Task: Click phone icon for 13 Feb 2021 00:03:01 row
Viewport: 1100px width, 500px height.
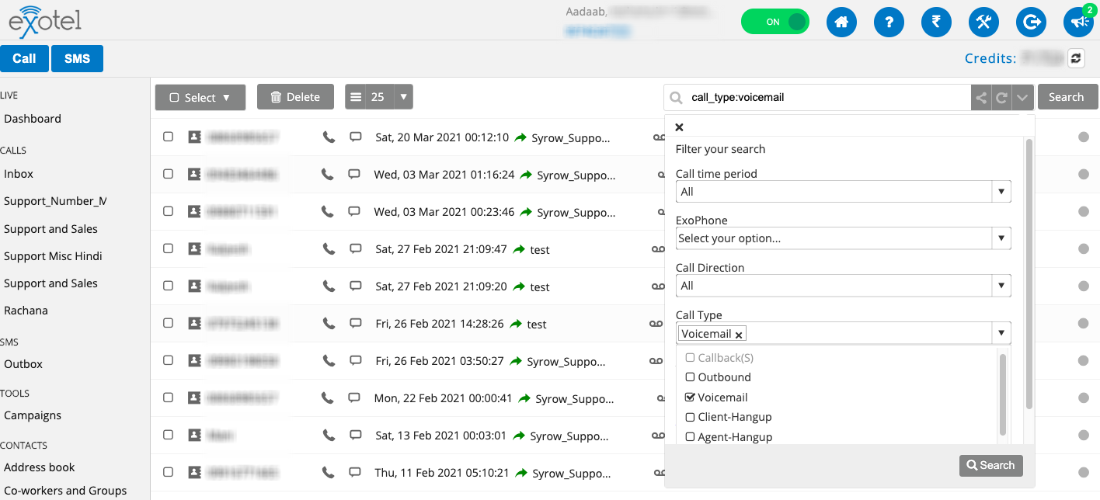Action: coord(328,435)
